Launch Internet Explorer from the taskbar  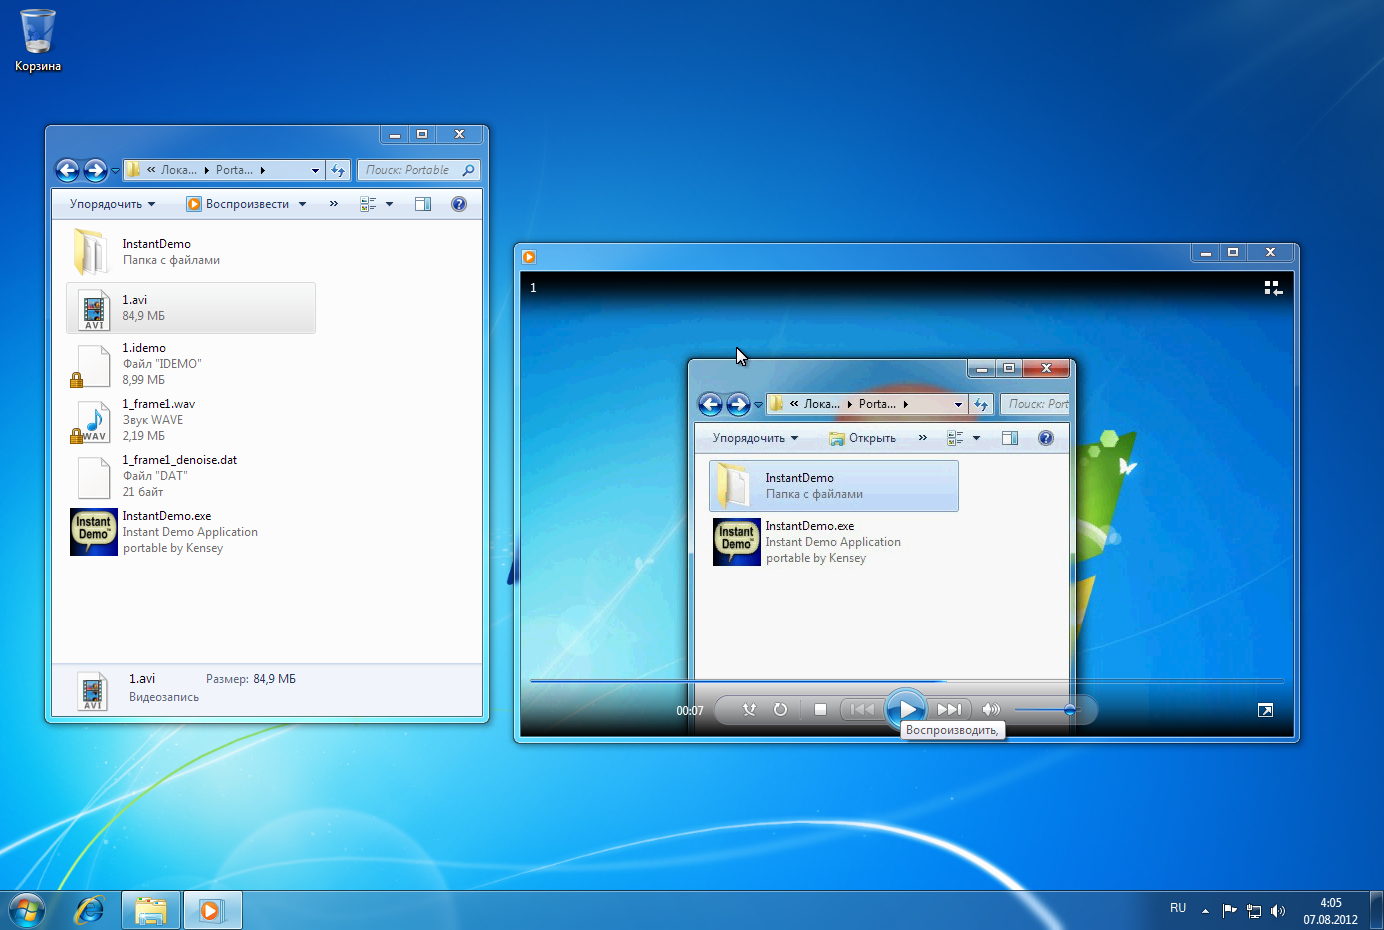(90, 910)
